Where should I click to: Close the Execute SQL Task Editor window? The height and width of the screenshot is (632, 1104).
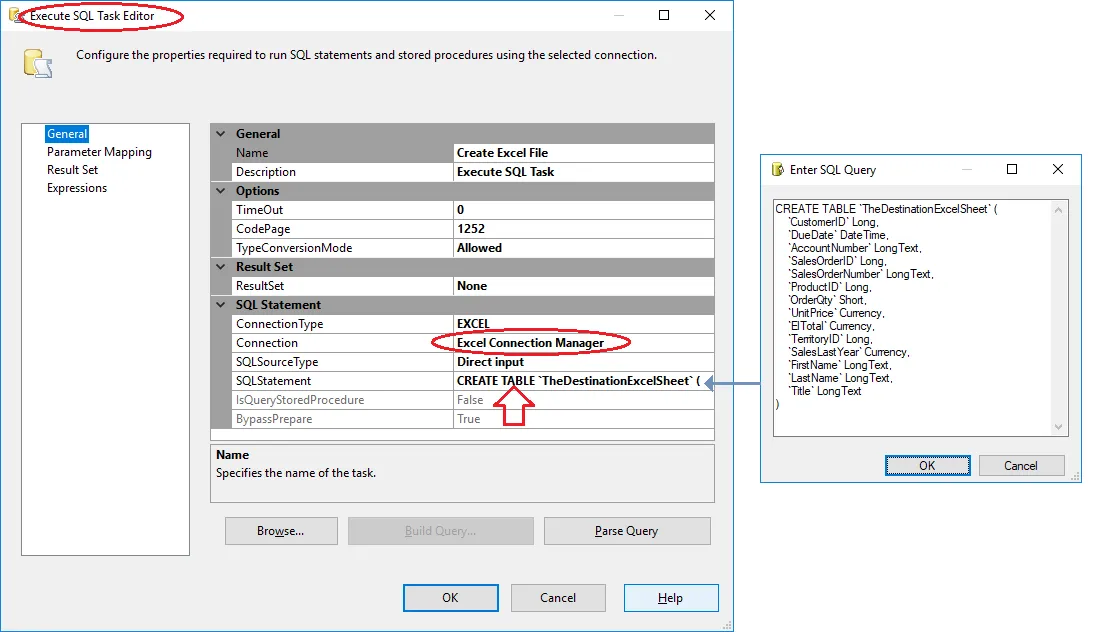(710, 15)
